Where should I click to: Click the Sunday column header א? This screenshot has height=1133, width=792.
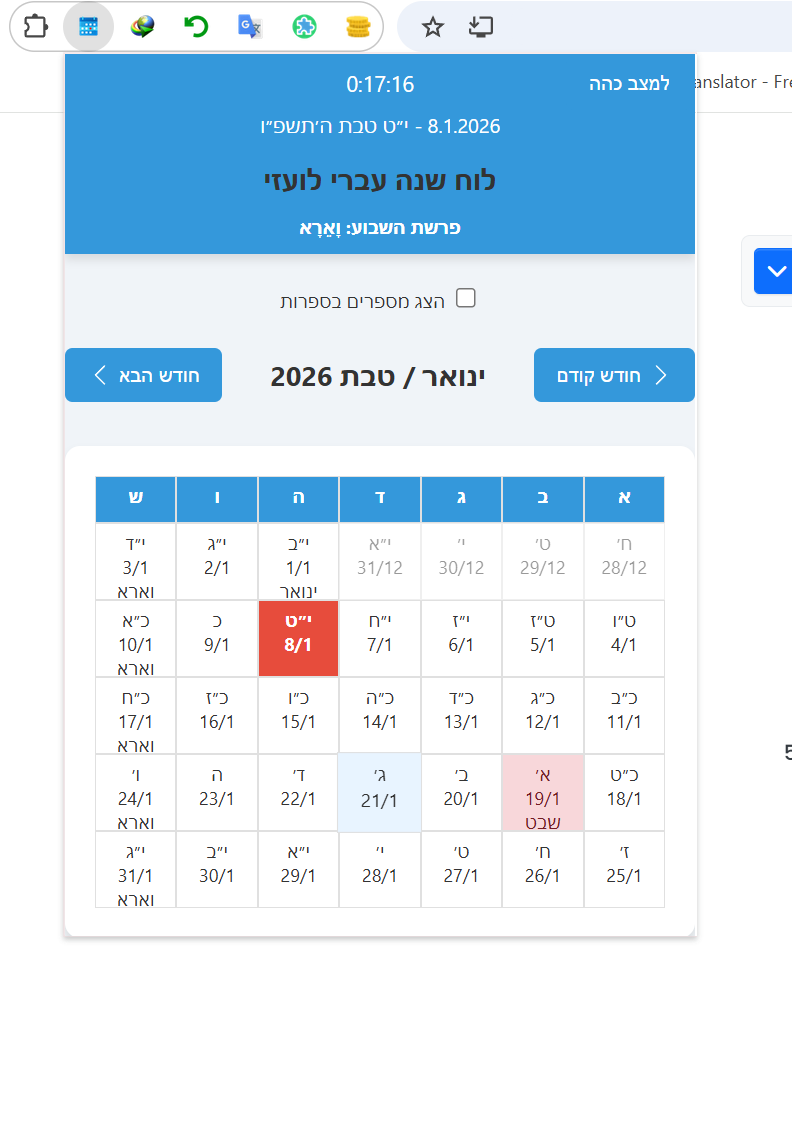click(624, 498)
